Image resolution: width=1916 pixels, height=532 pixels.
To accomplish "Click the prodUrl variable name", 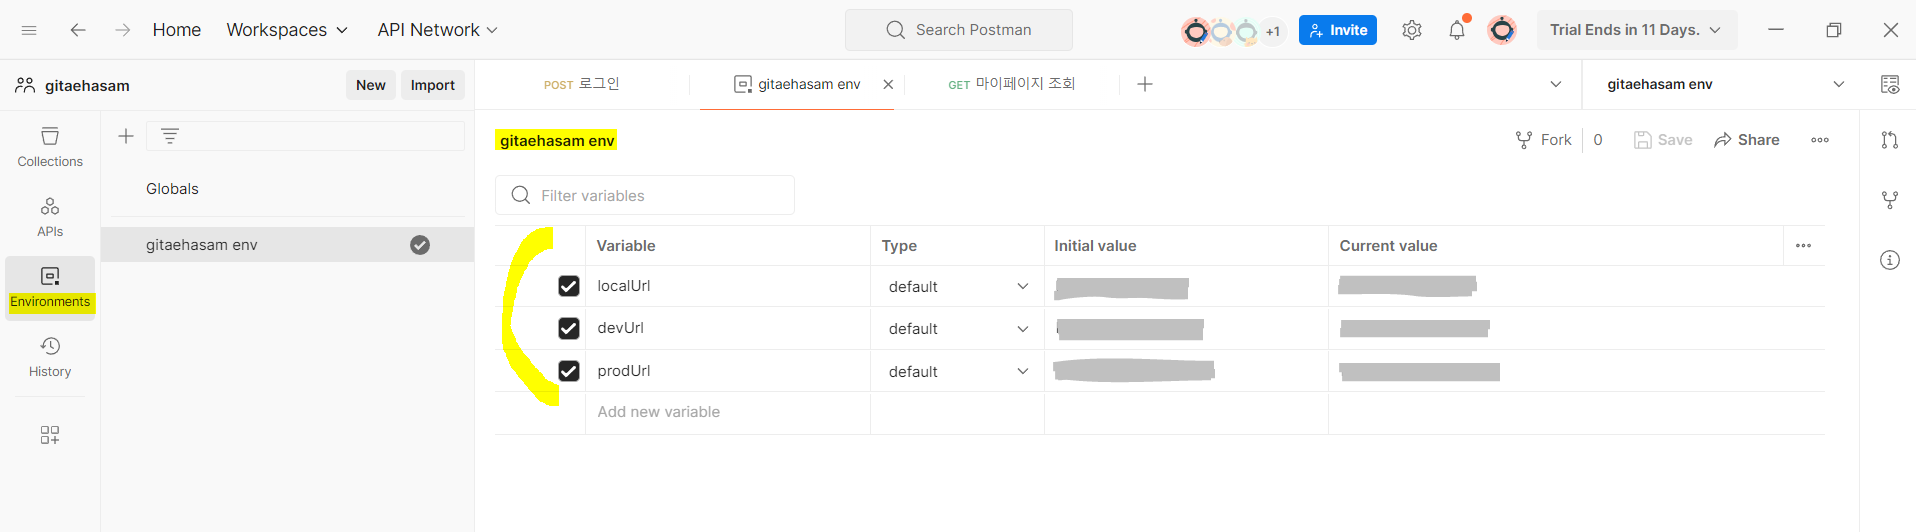I will (x=624, y=371).
